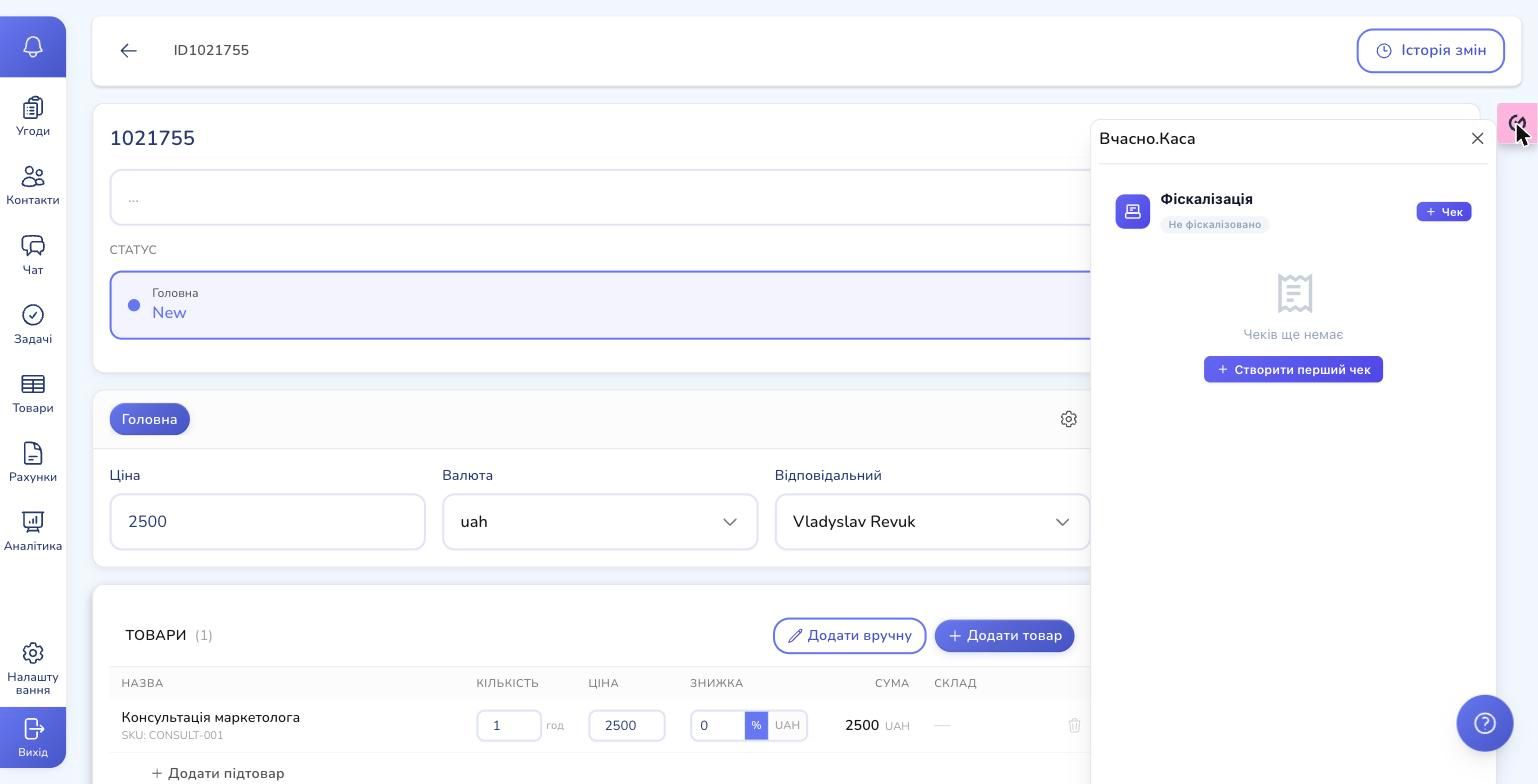The height and width of the screenshot is (784, 1538).
Task: Close the Вчасно.Каса panel
Action: pos(1477,138)
